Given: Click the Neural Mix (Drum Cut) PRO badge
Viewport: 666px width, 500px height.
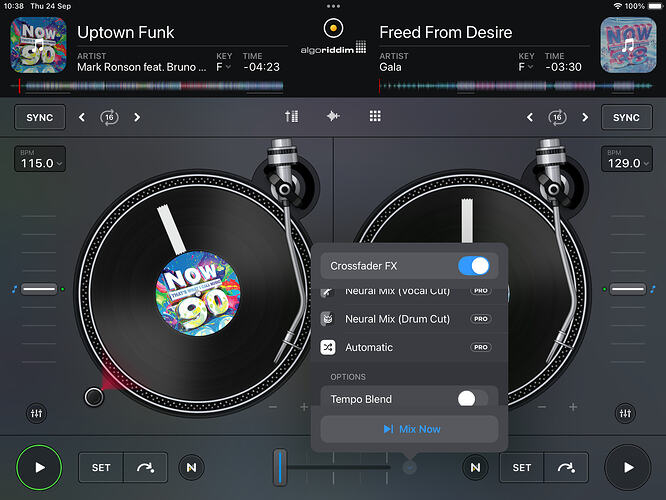Looking at the screenshot, I should point(481,319).
